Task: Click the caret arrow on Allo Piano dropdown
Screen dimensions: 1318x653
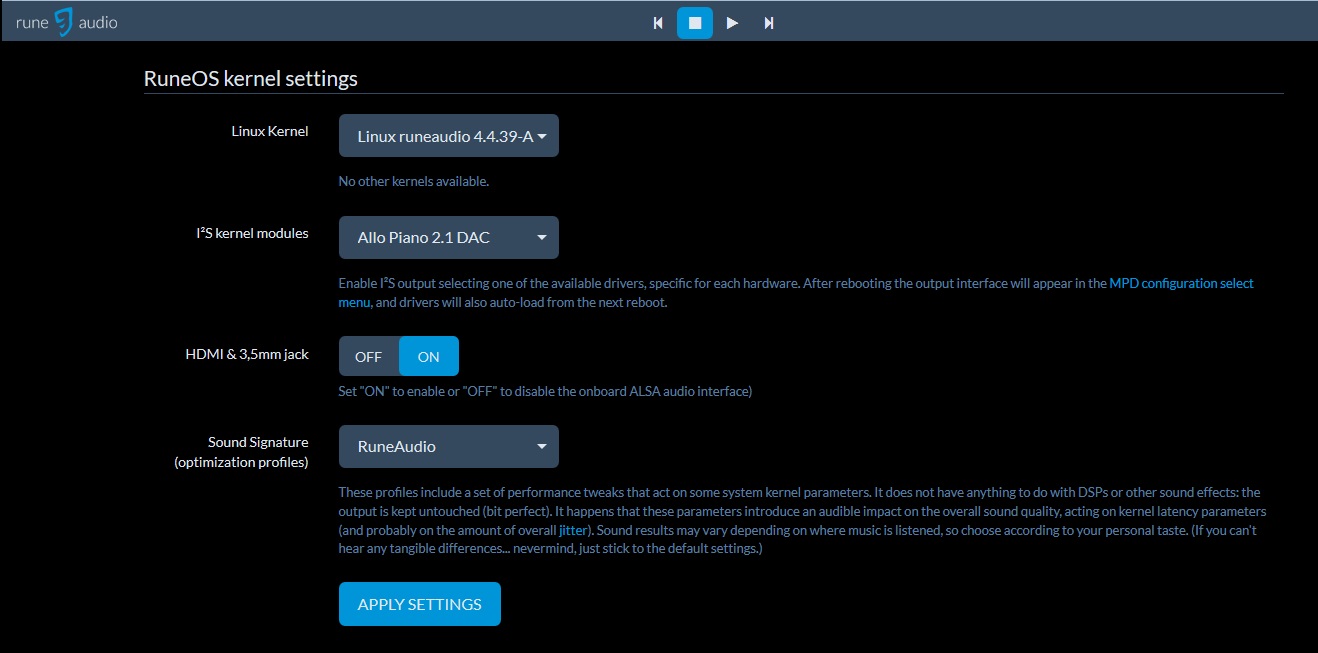Action: click(541, 238)
